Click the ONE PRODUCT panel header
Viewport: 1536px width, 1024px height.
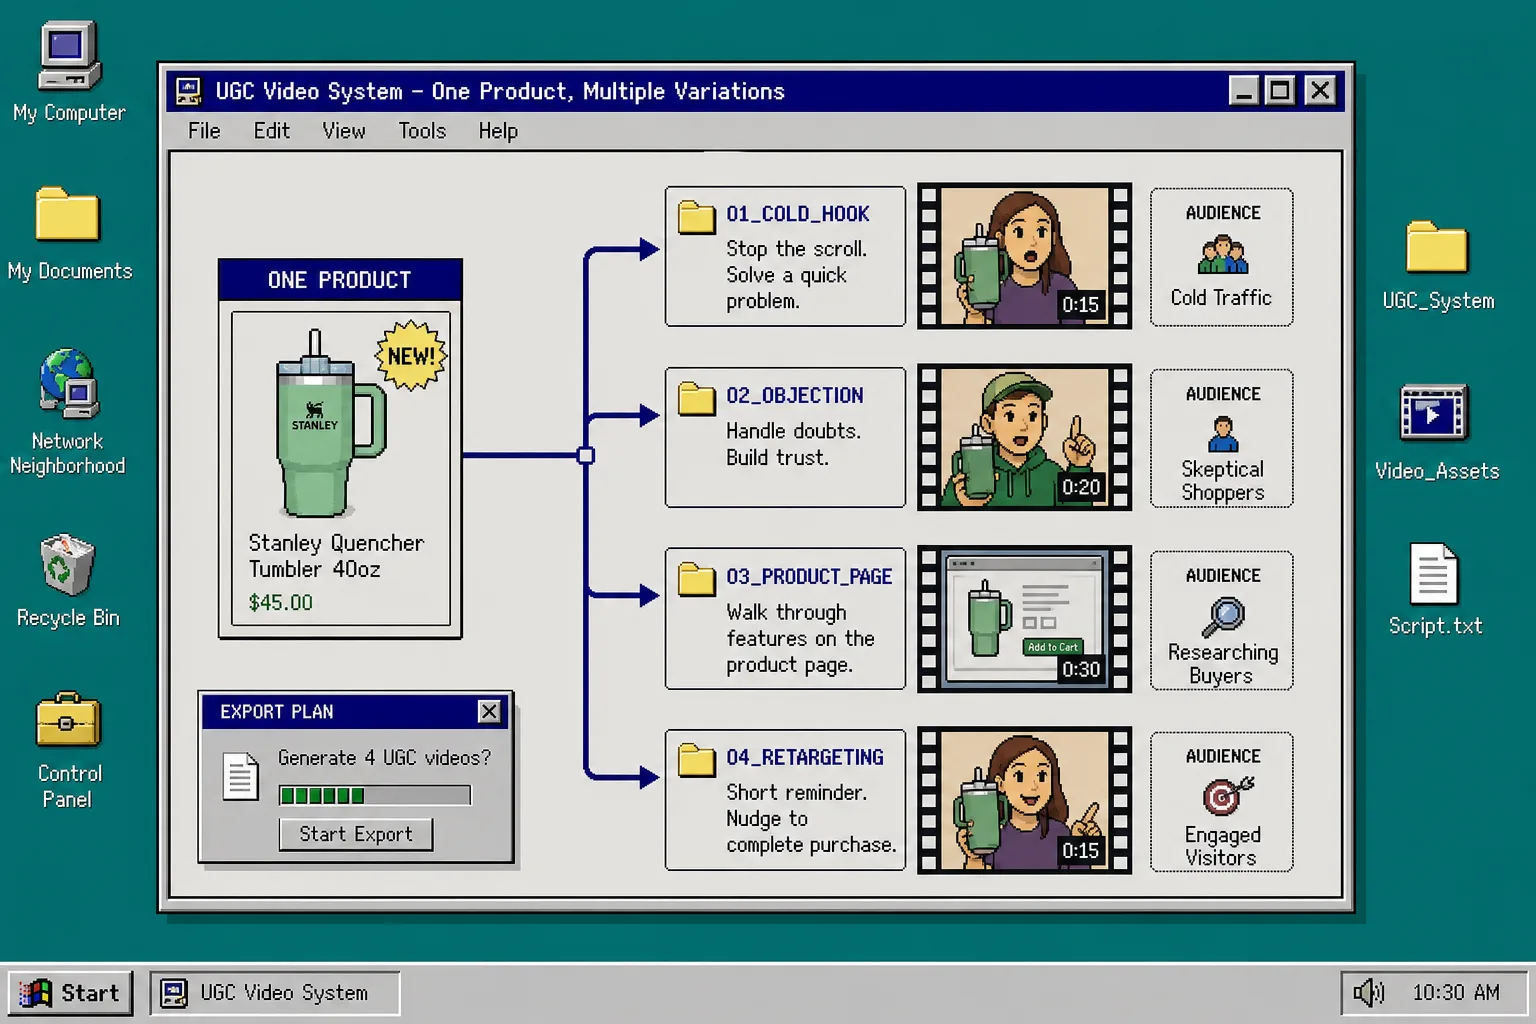(340, 280)
